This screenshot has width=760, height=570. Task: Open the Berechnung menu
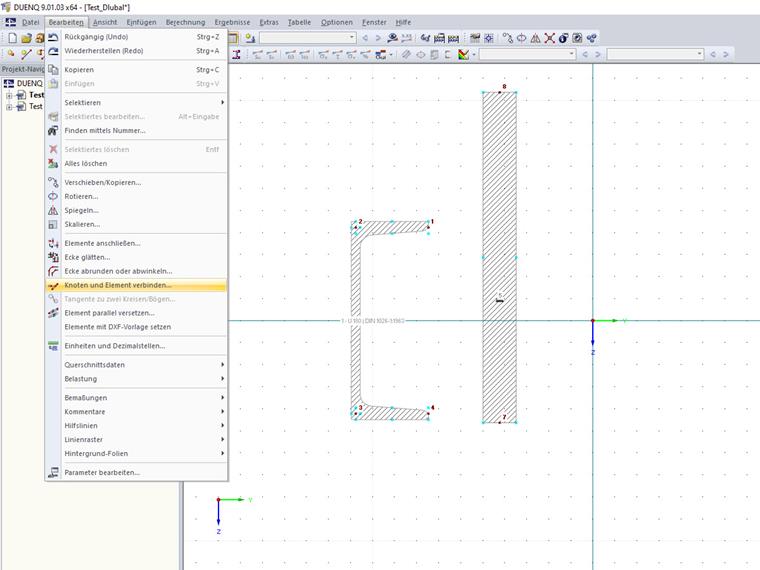pos(186,22)
